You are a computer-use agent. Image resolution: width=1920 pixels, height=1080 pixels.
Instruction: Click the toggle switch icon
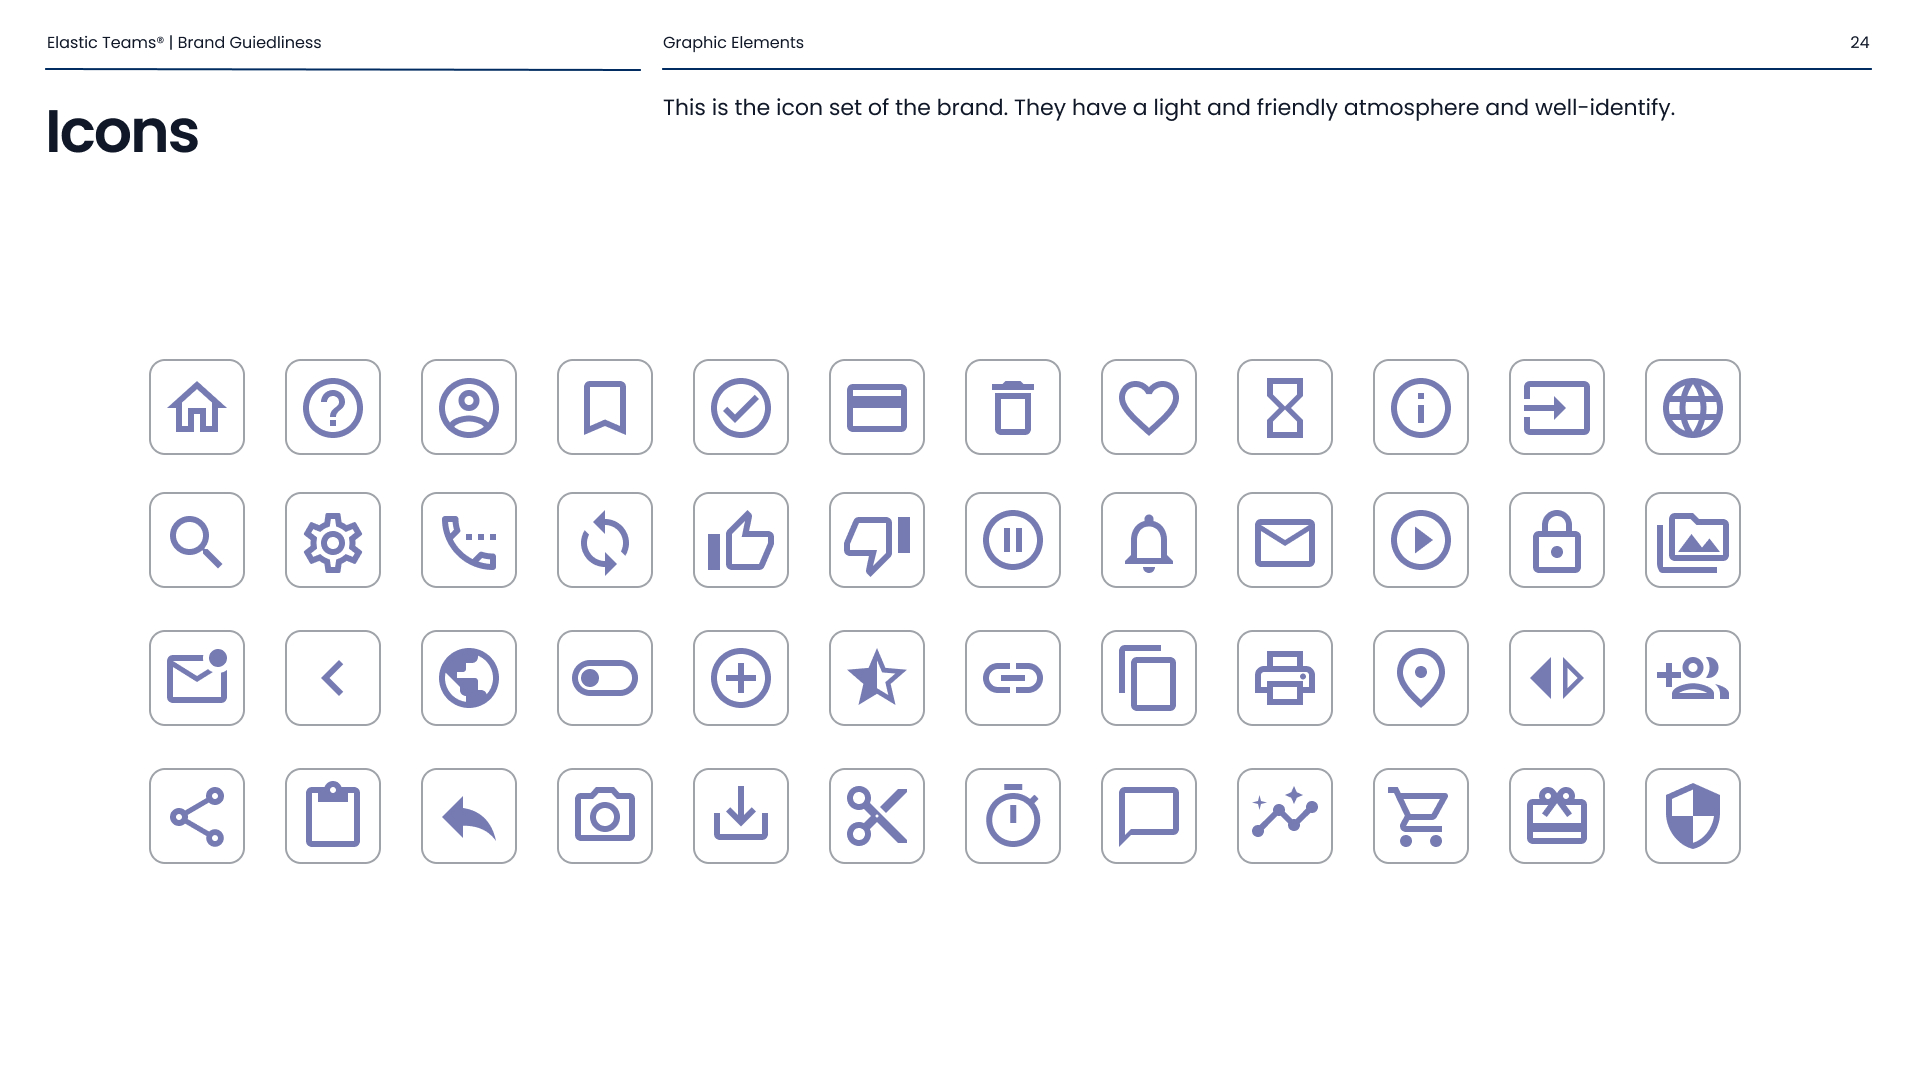605,678
